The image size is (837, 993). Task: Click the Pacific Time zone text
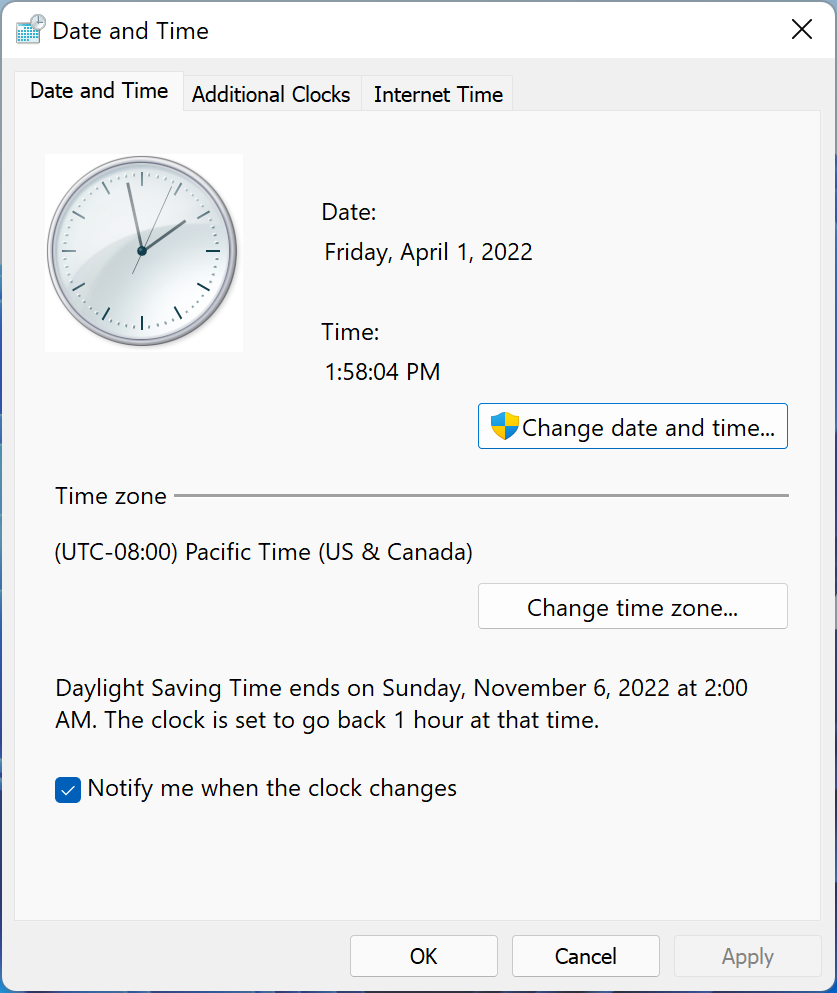[264, 552]
